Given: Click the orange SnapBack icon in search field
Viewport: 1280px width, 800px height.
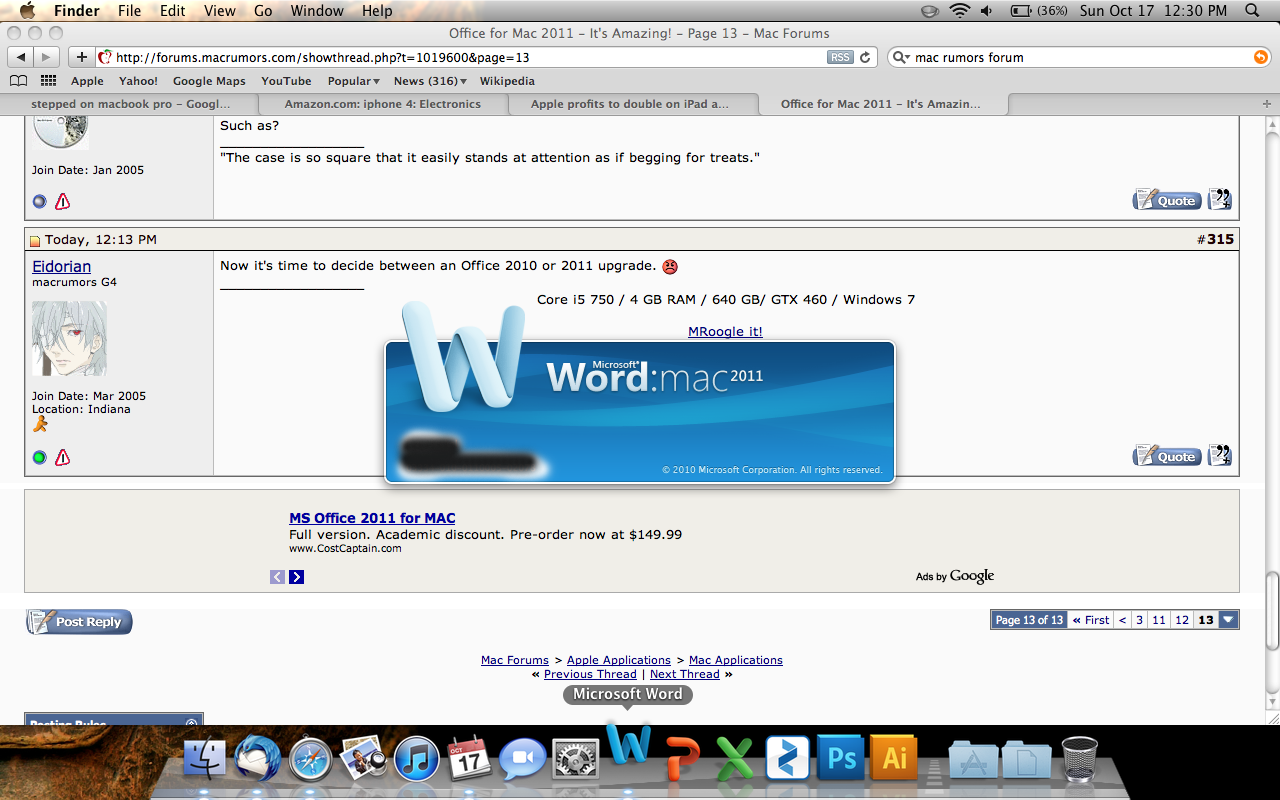Looking at the screenshot, I should (x=1260, y=57).
